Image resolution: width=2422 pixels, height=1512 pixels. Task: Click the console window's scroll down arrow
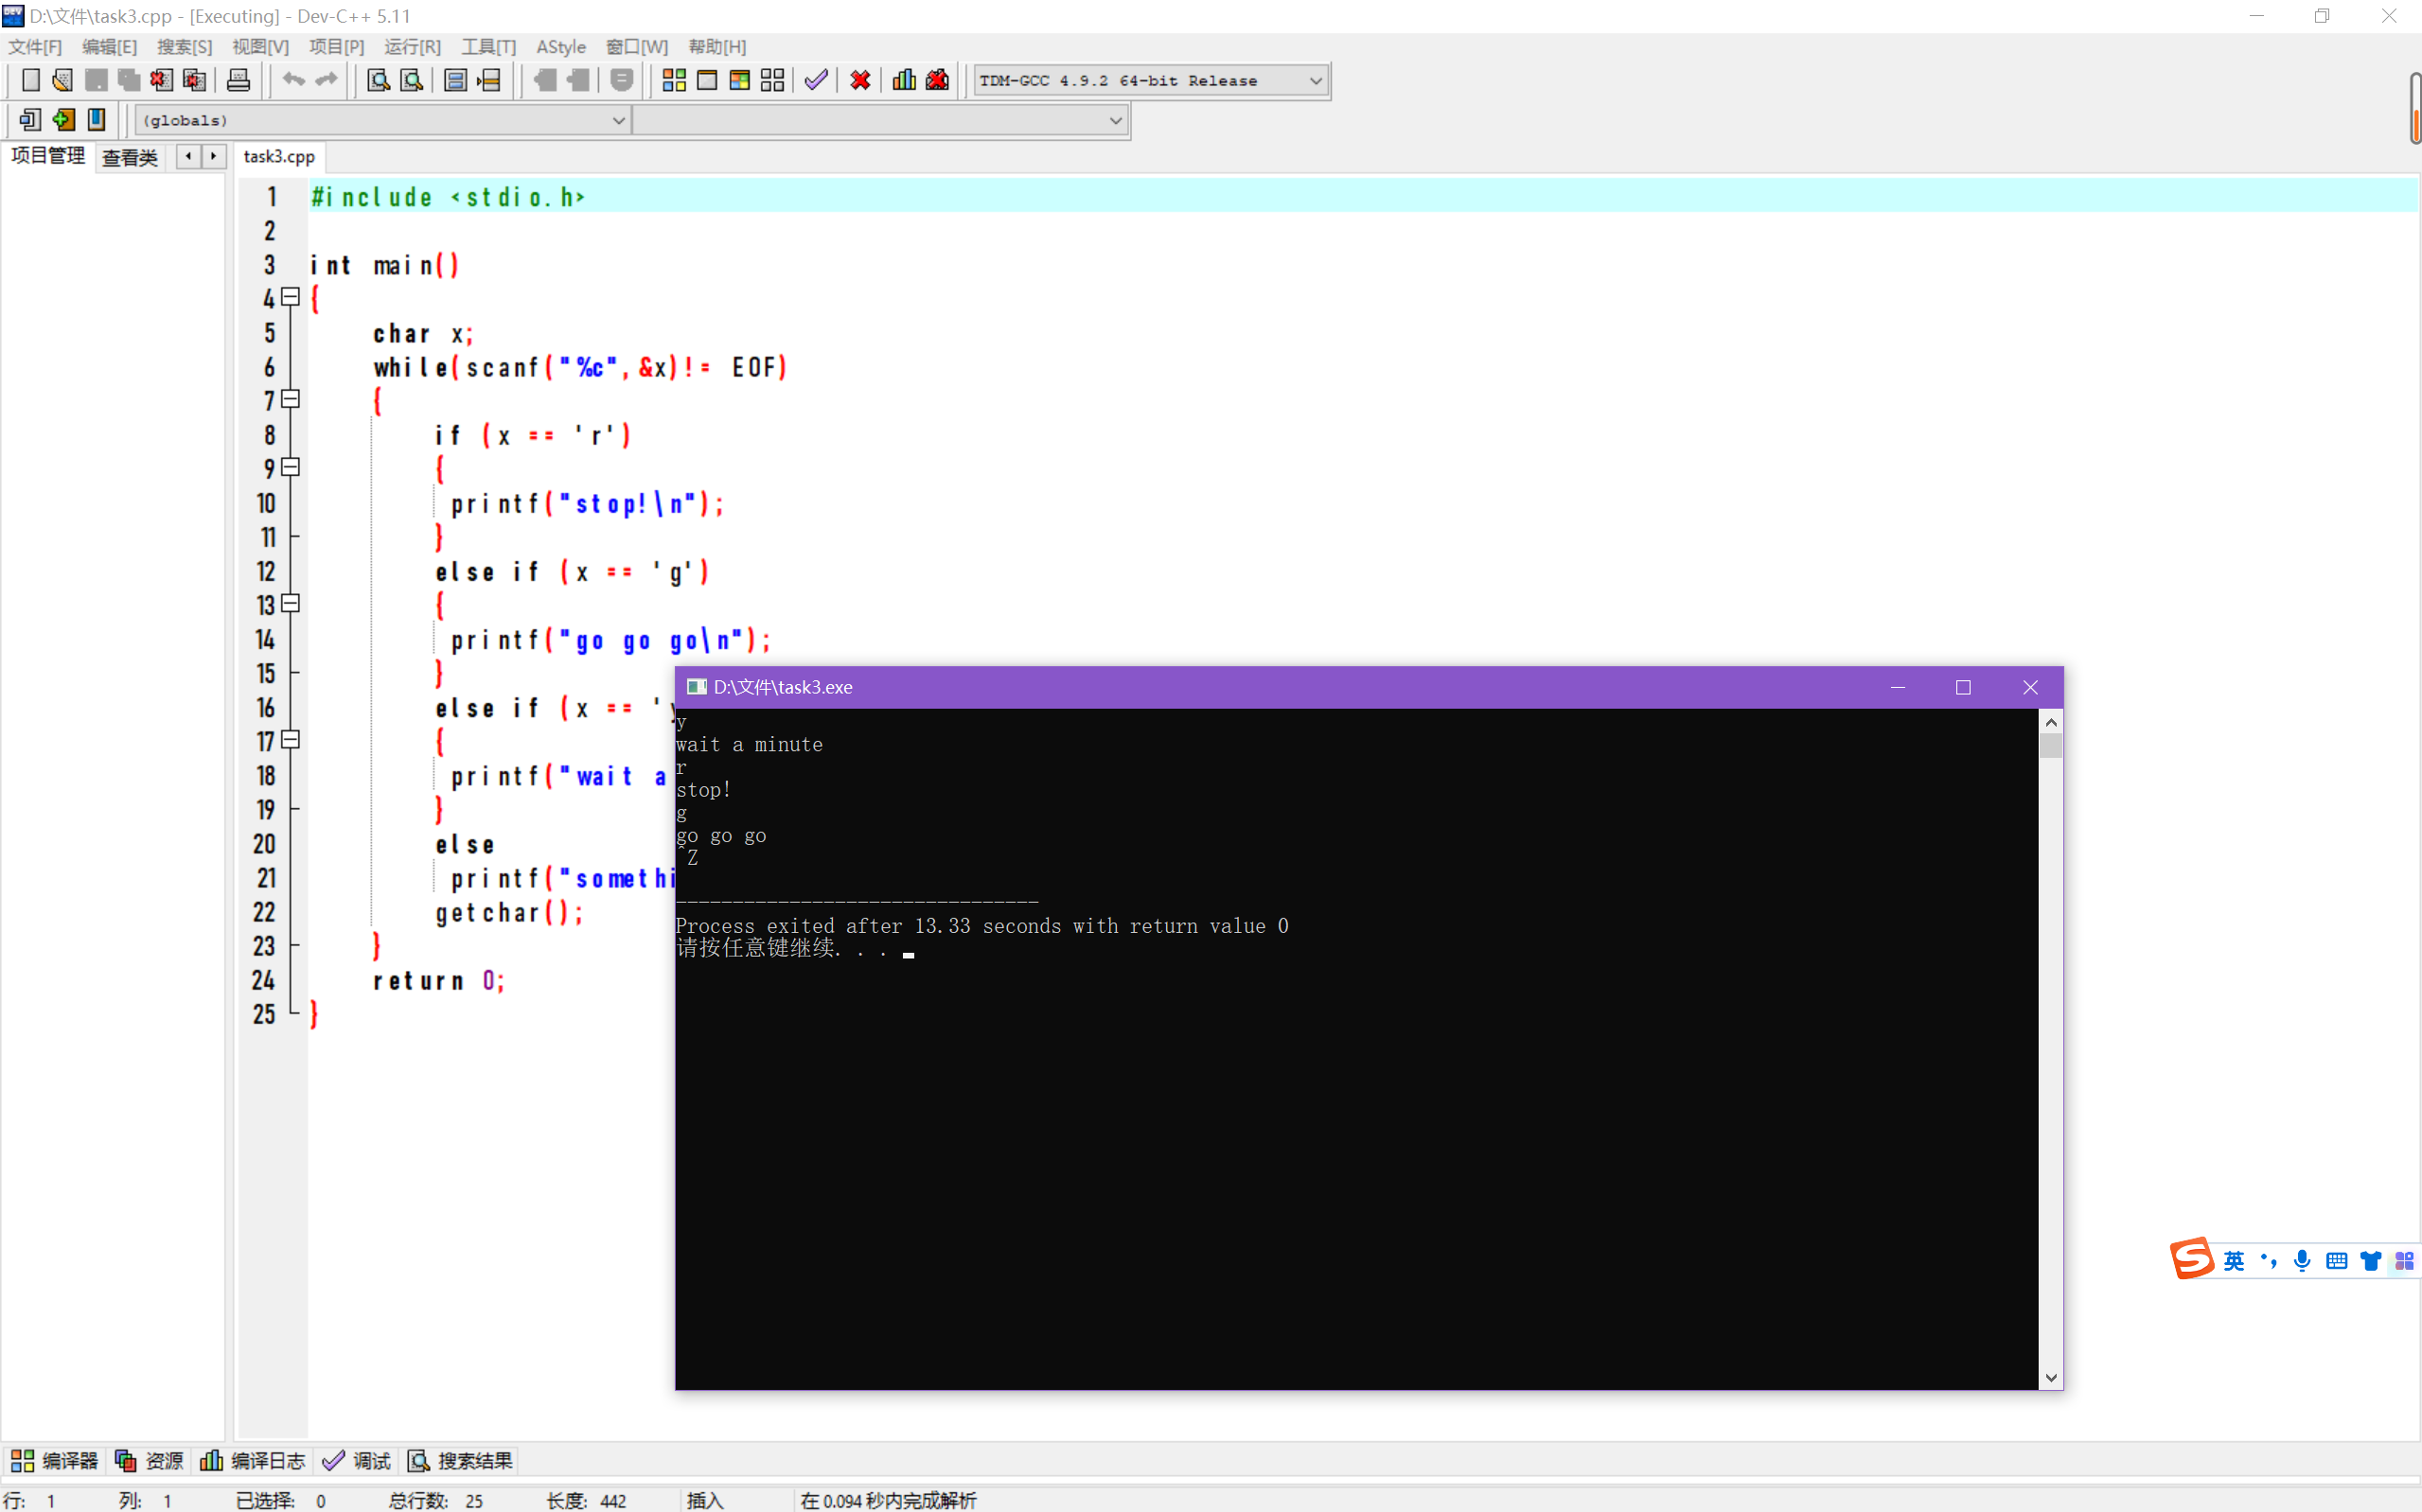(2051, 1378)
